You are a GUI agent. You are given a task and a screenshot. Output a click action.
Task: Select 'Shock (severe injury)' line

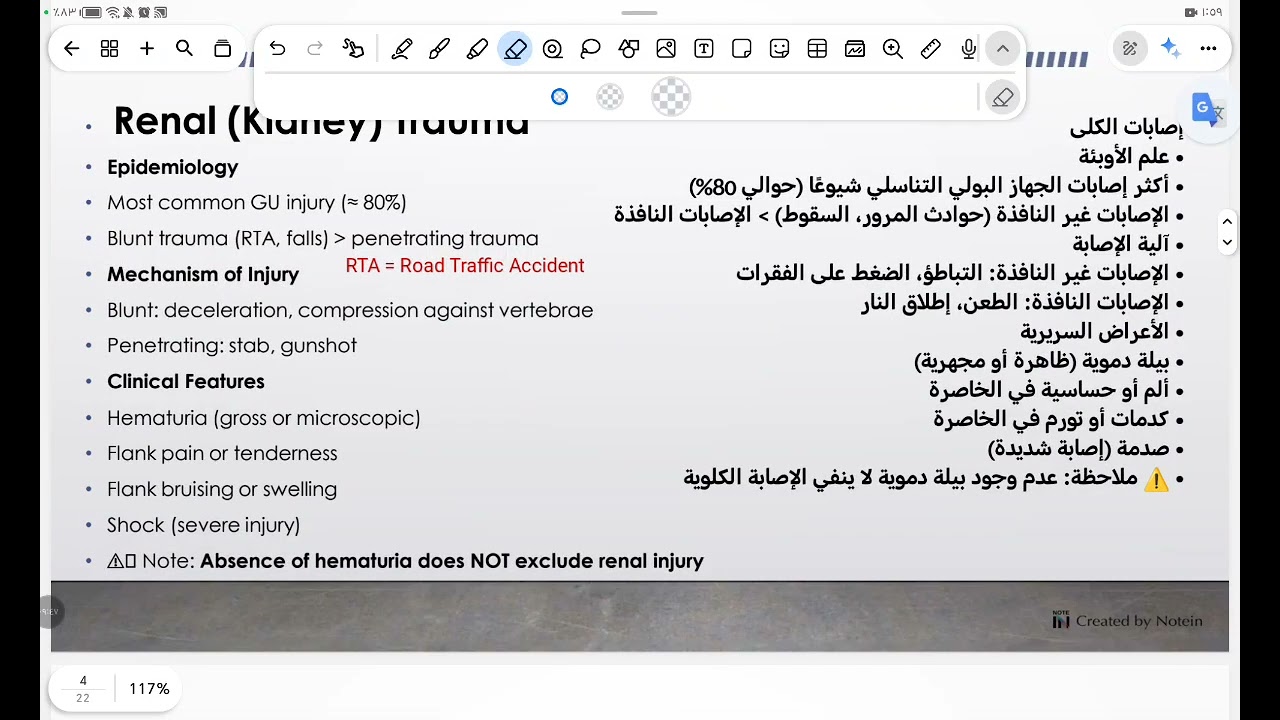click(x=204, y=526)
